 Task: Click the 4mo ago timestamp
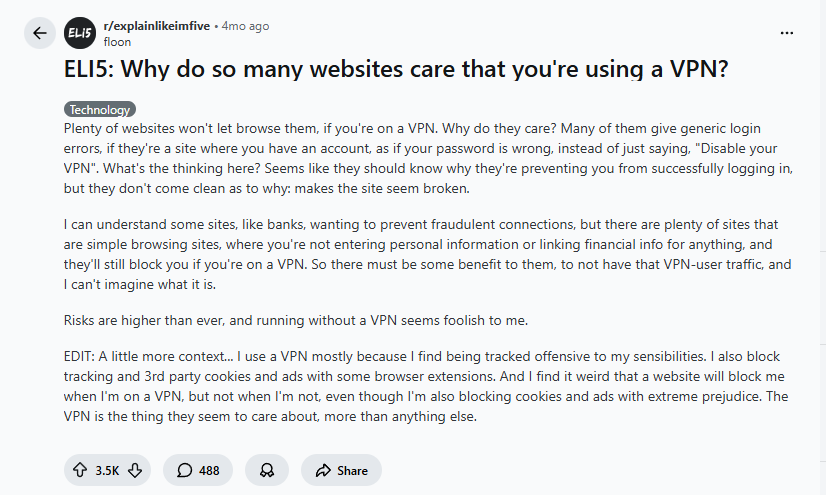tap(243, 26)
